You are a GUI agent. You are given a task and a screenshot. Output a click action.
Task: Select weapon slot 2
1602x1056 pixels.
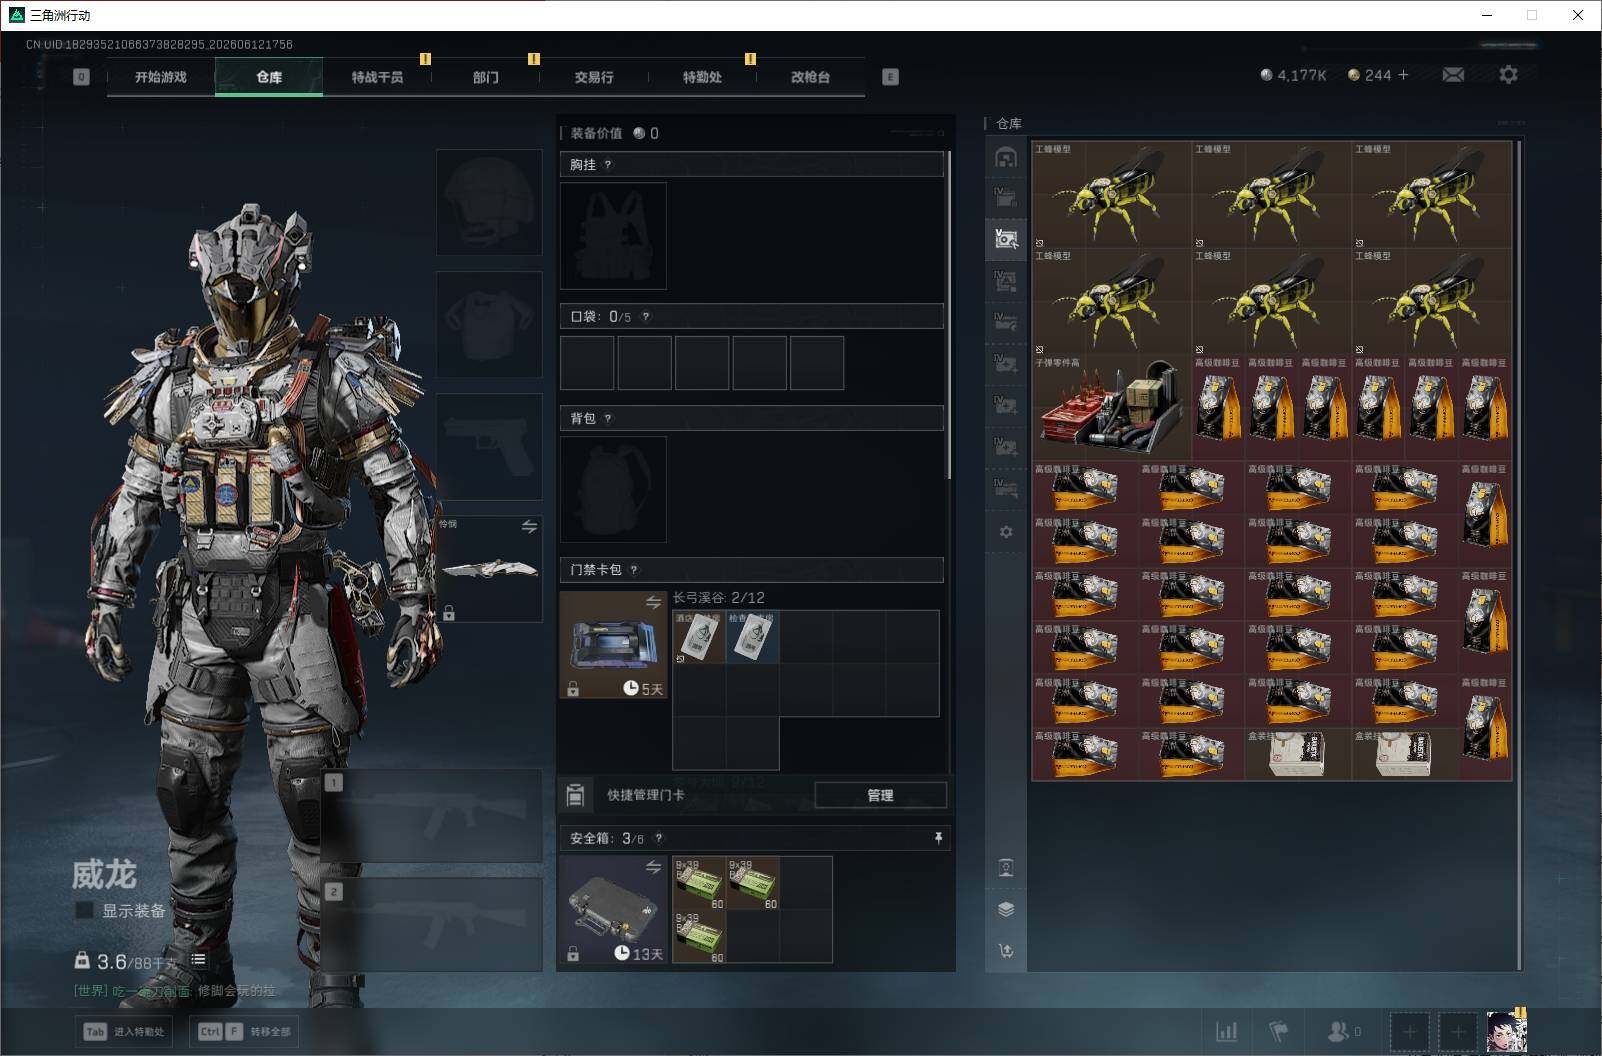(x=431, y=925)
